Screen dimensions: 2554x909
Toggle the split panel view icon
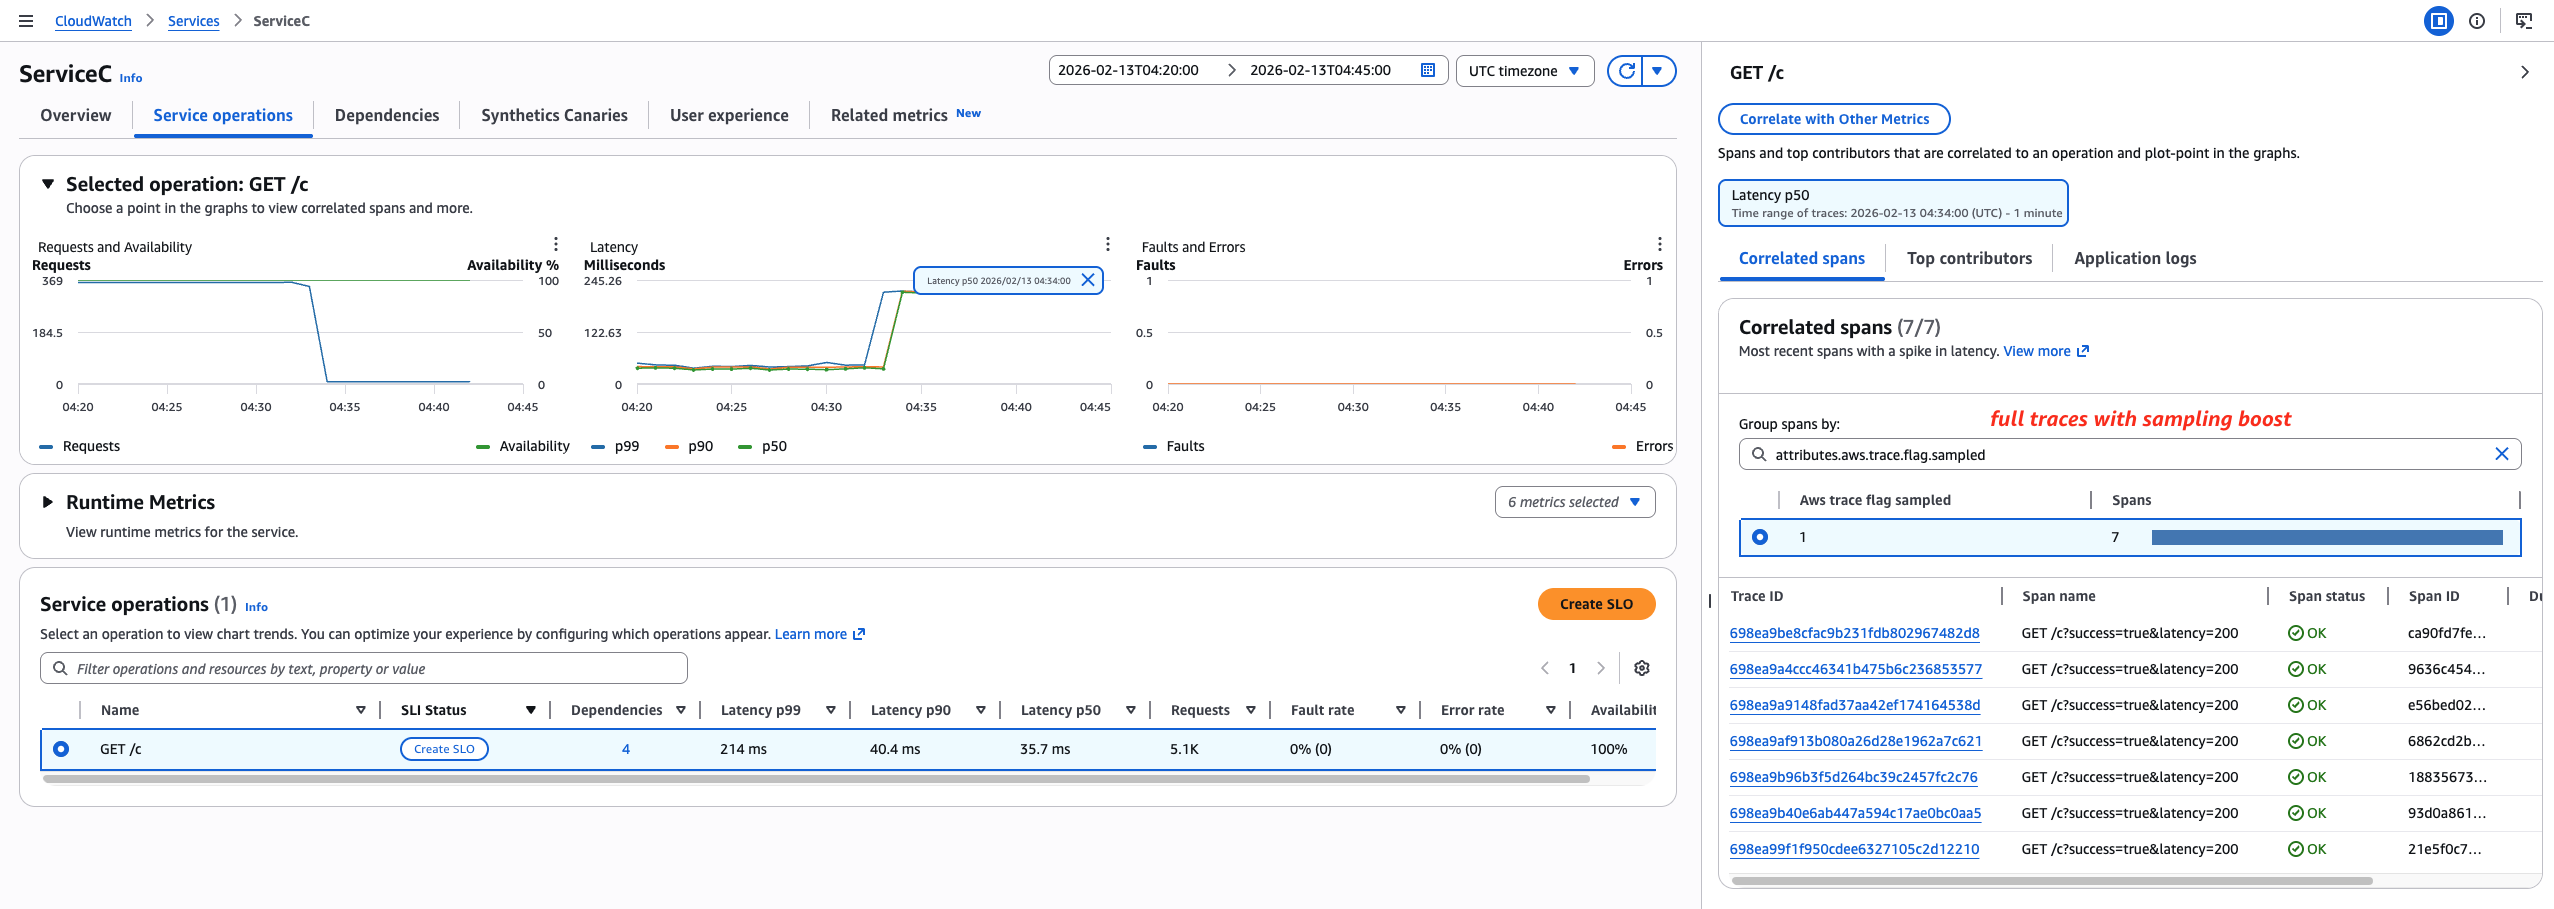2439,21
